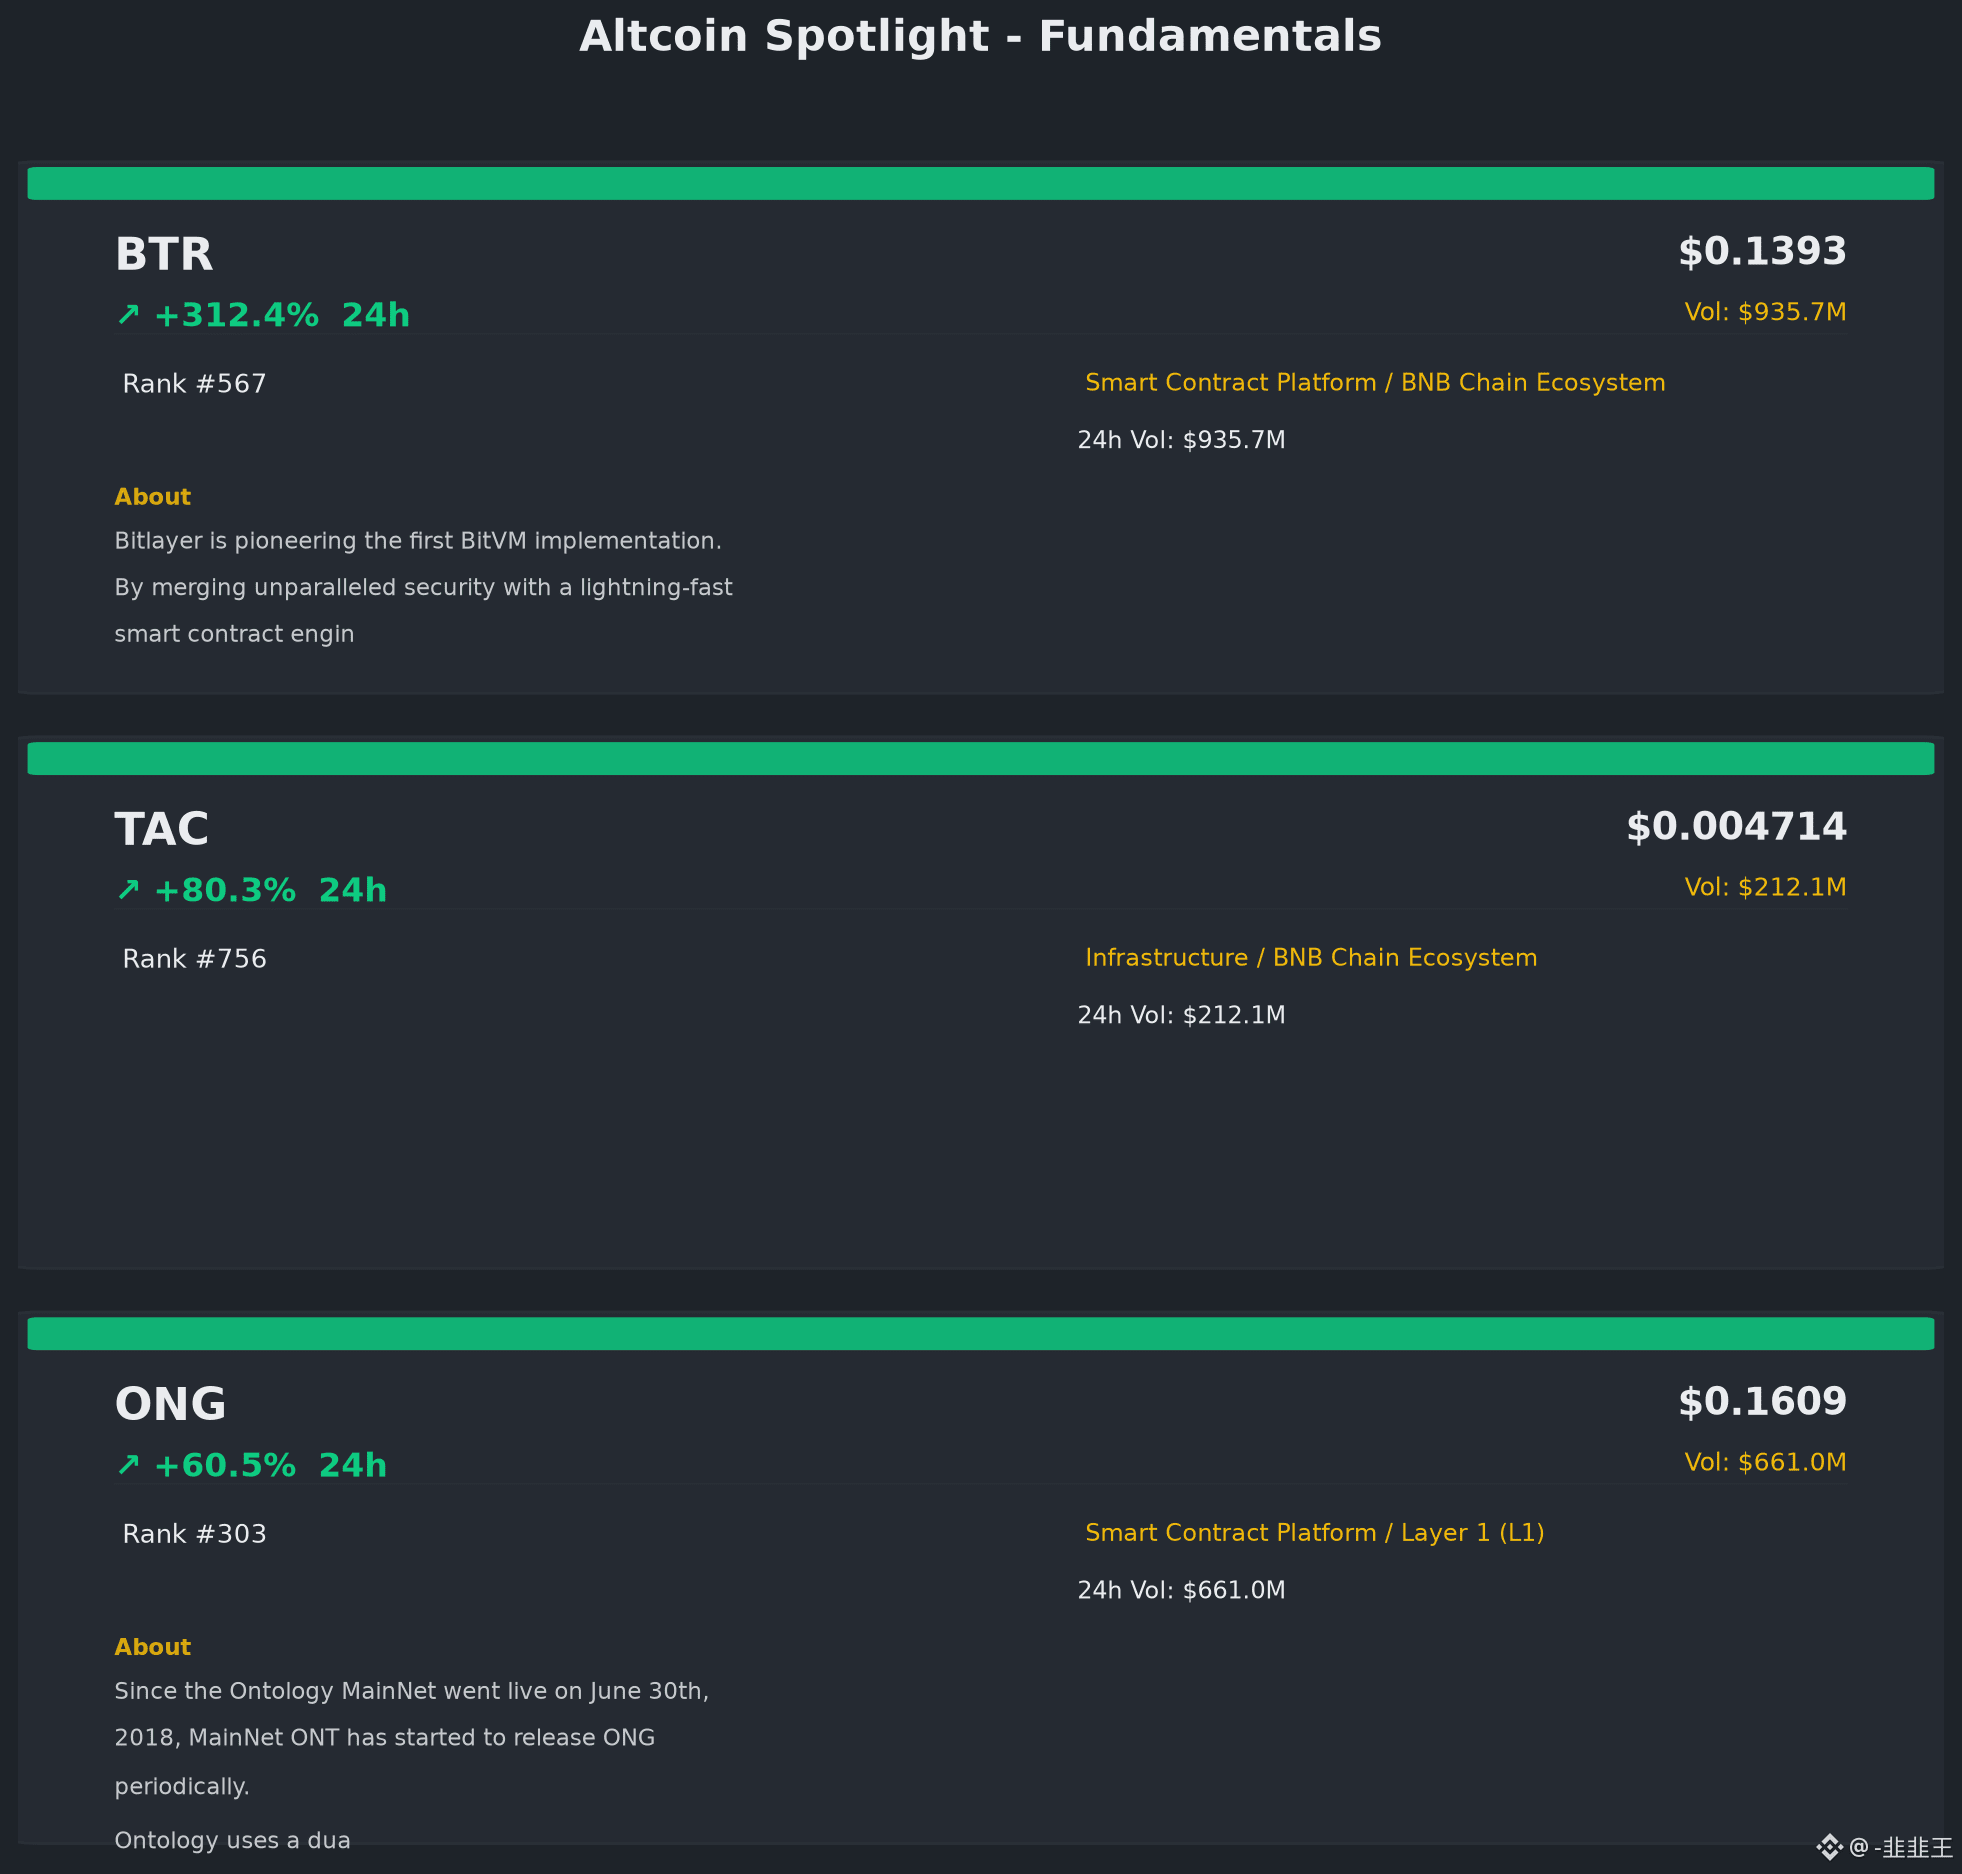Select the BTR coin ticker heading

(164, 254)
